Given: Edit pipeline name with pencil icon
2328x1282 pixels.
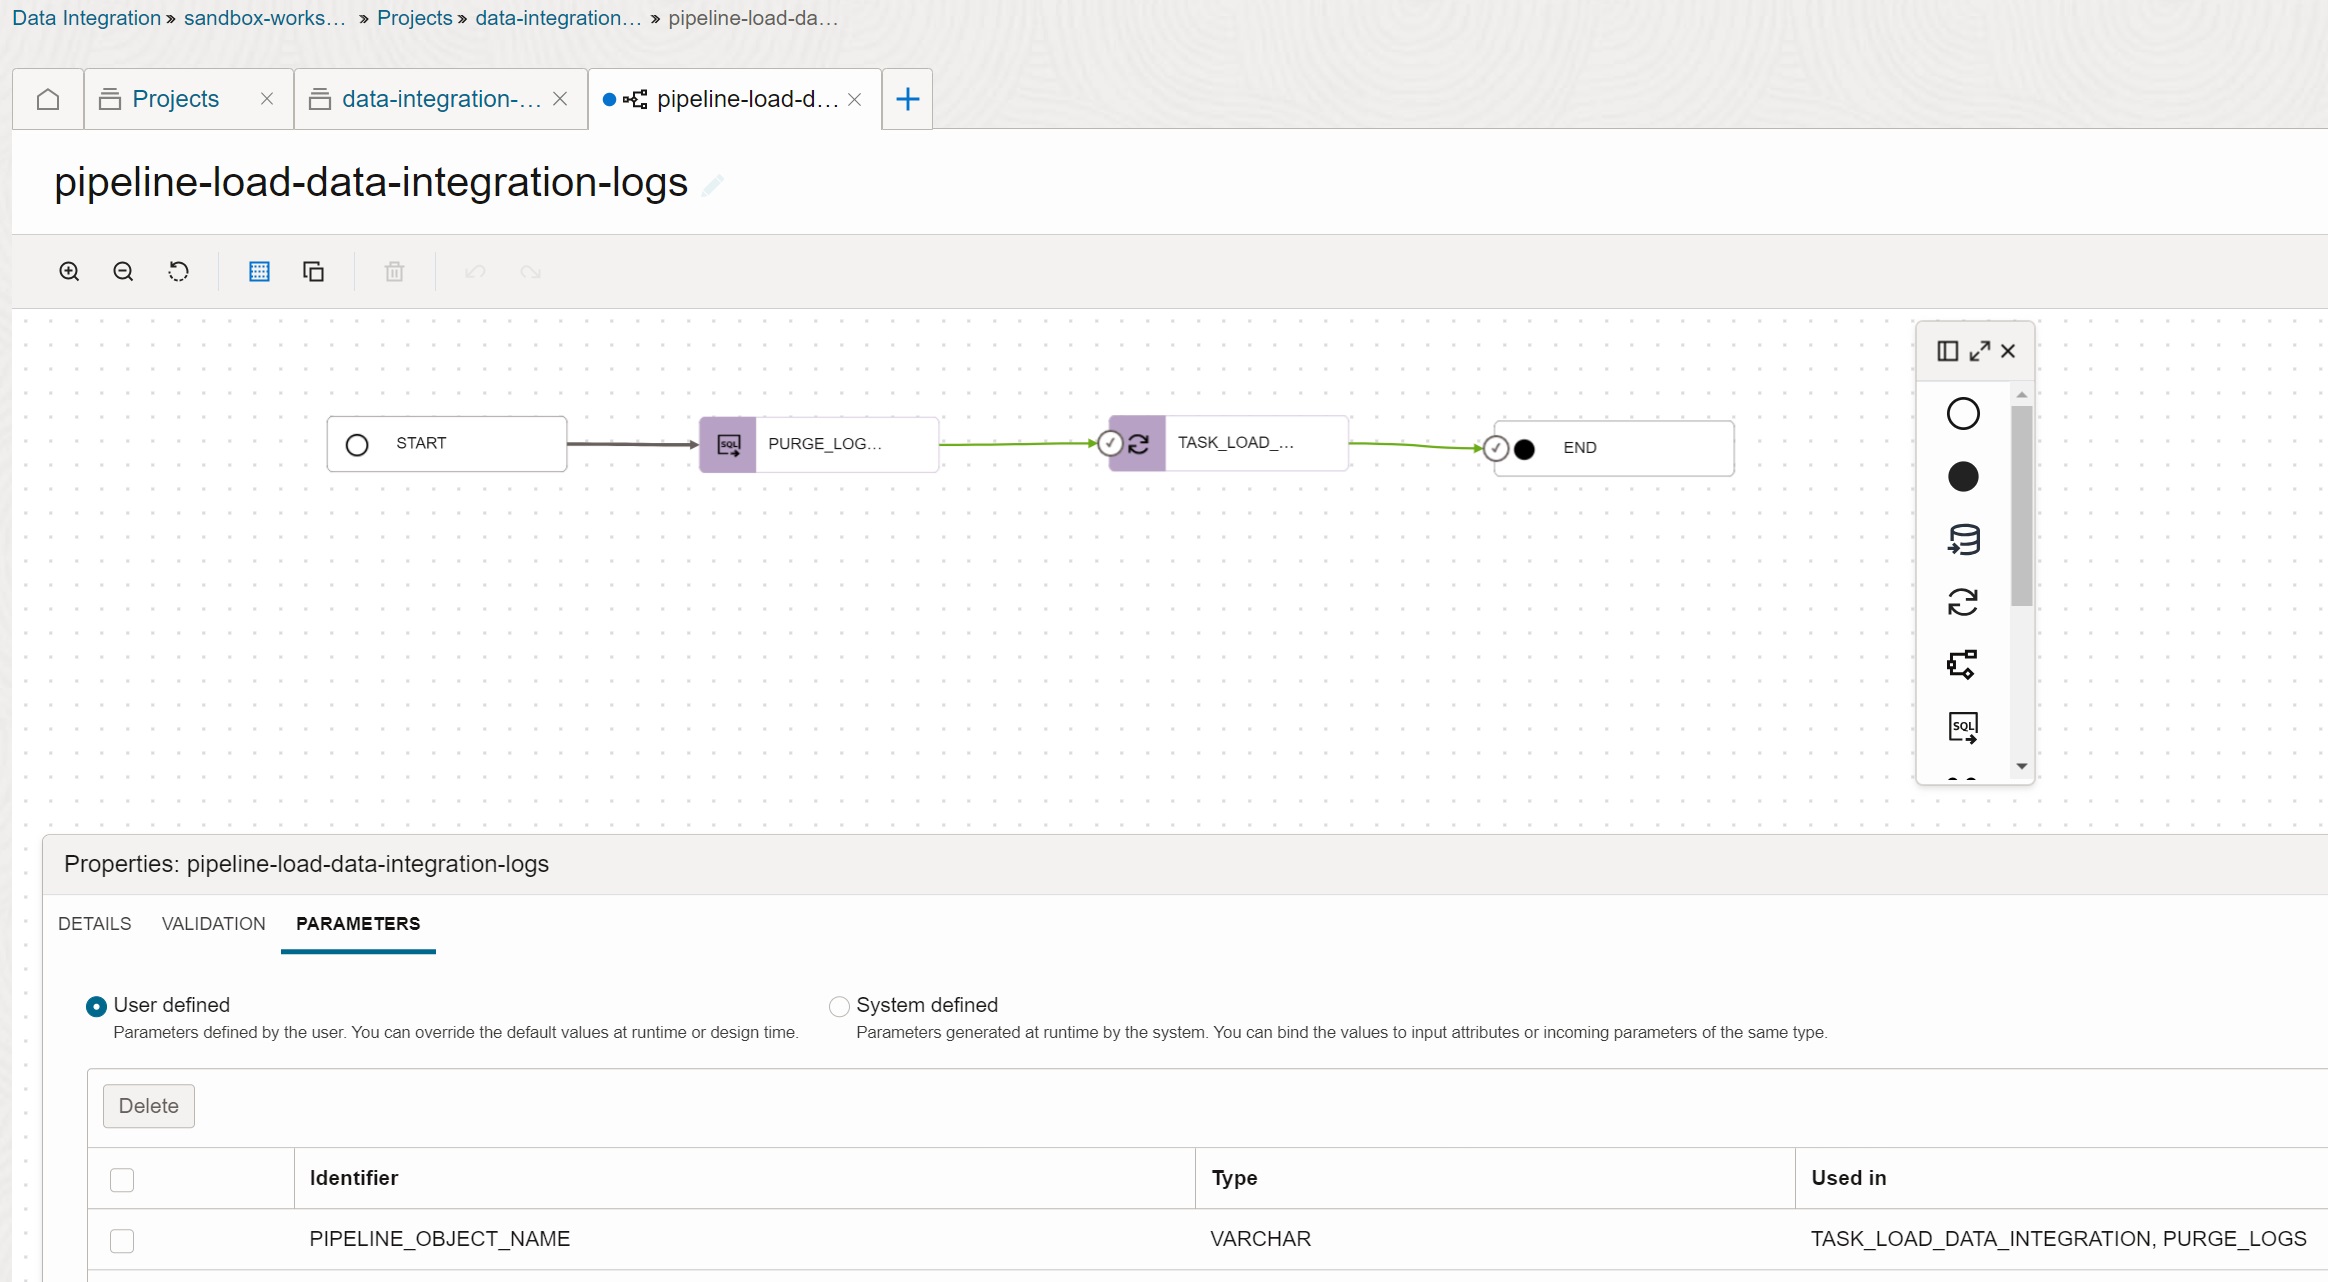Looking at the screenshot, I should click(712, 185).
